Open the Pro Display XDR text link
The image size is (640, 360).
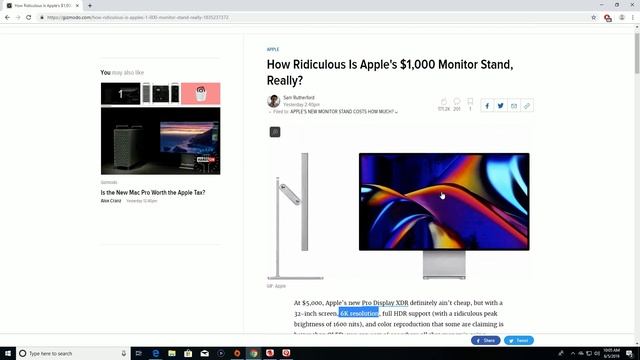(385, 303)
